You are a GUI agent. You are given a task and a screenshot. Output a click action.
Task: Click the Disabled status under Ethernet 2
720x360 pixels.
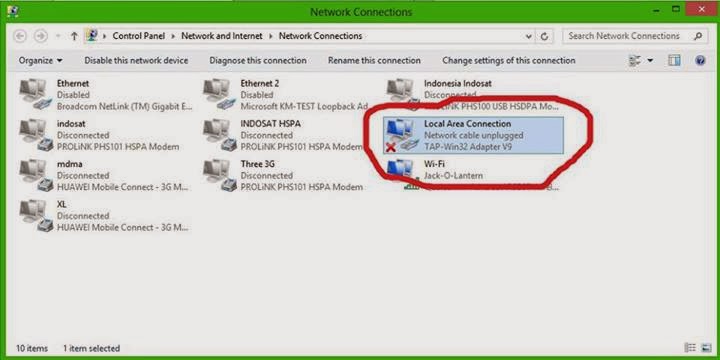(257, 95)
